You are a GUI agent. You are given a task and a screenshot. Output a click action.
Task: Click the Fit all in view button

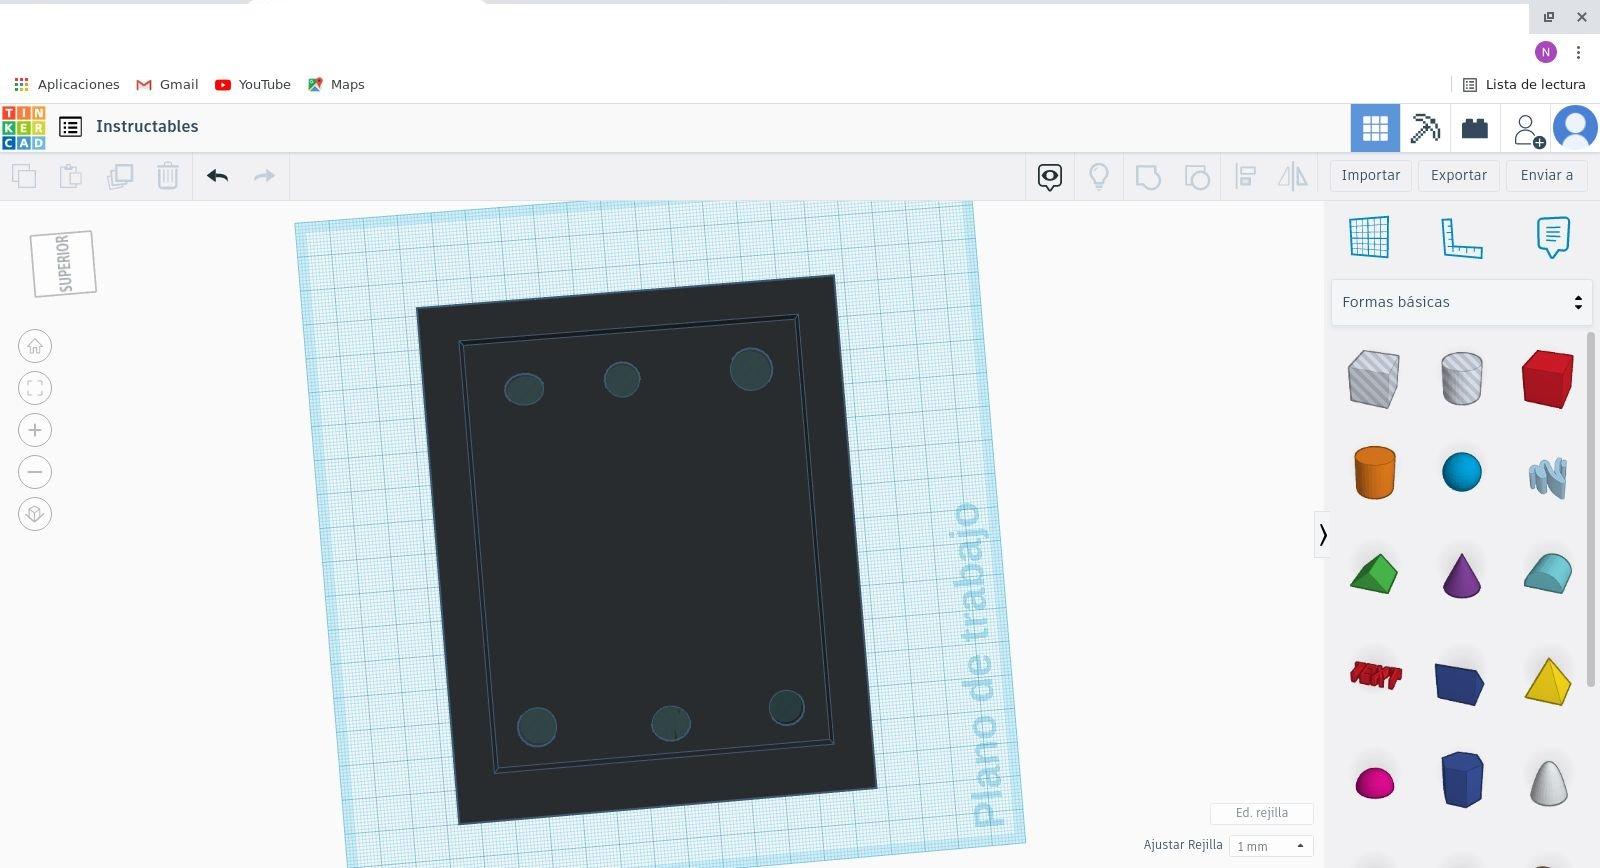pos(35,388)
